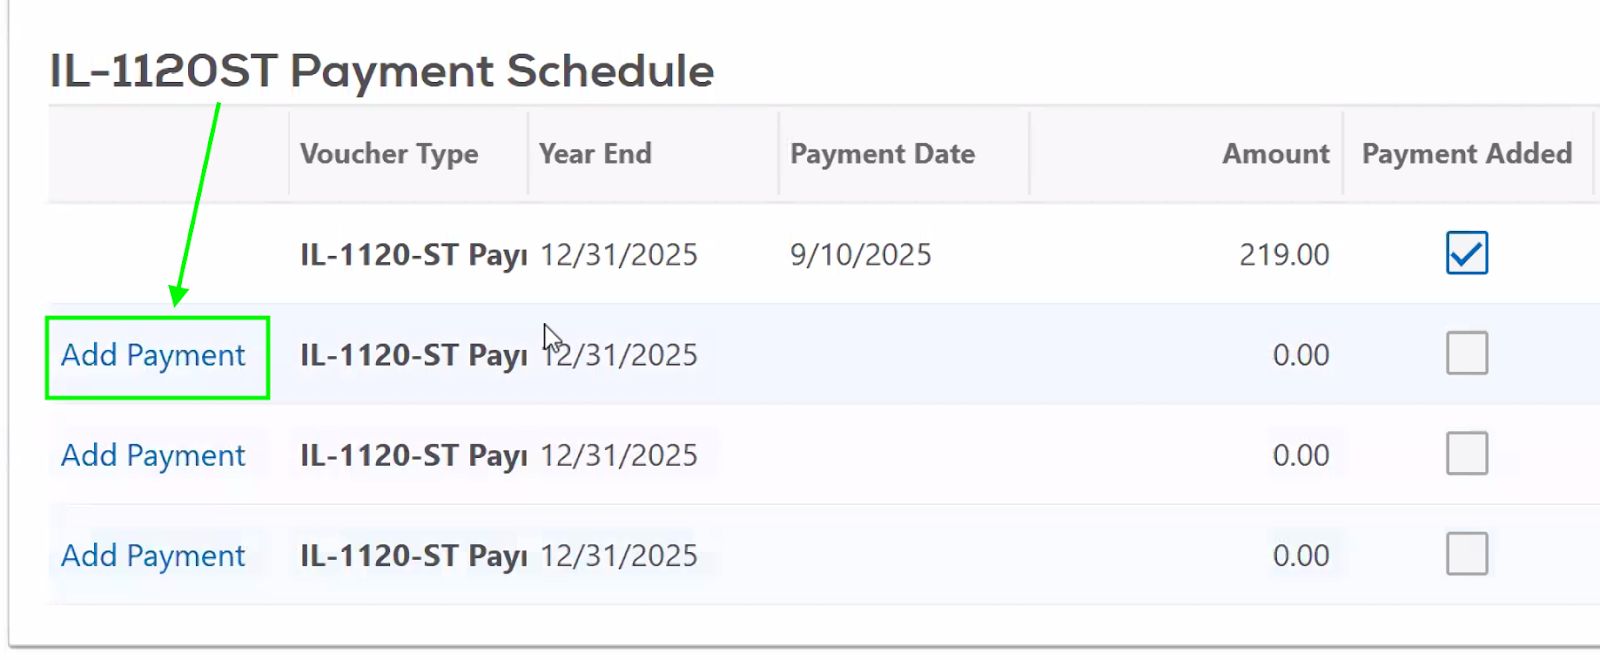
Task: Click the Payment Date column header
Action: pos(882,154)
